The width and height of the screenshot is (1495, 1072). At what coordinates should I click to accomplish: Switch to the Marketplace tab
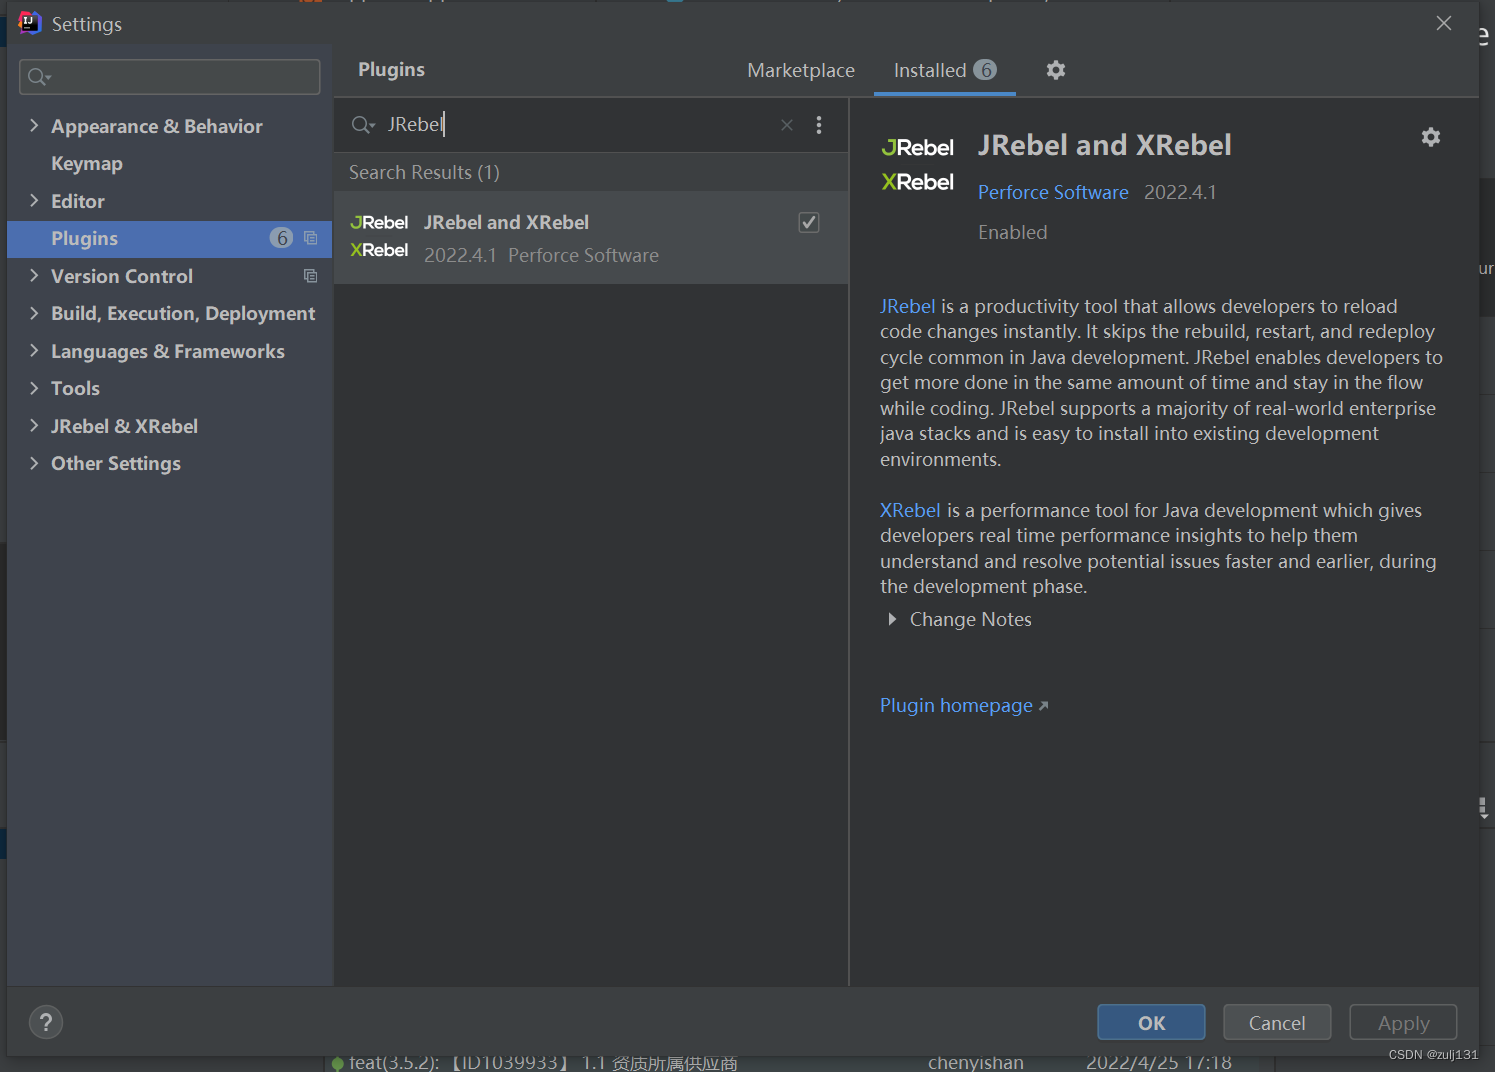[x=801, y=70]
